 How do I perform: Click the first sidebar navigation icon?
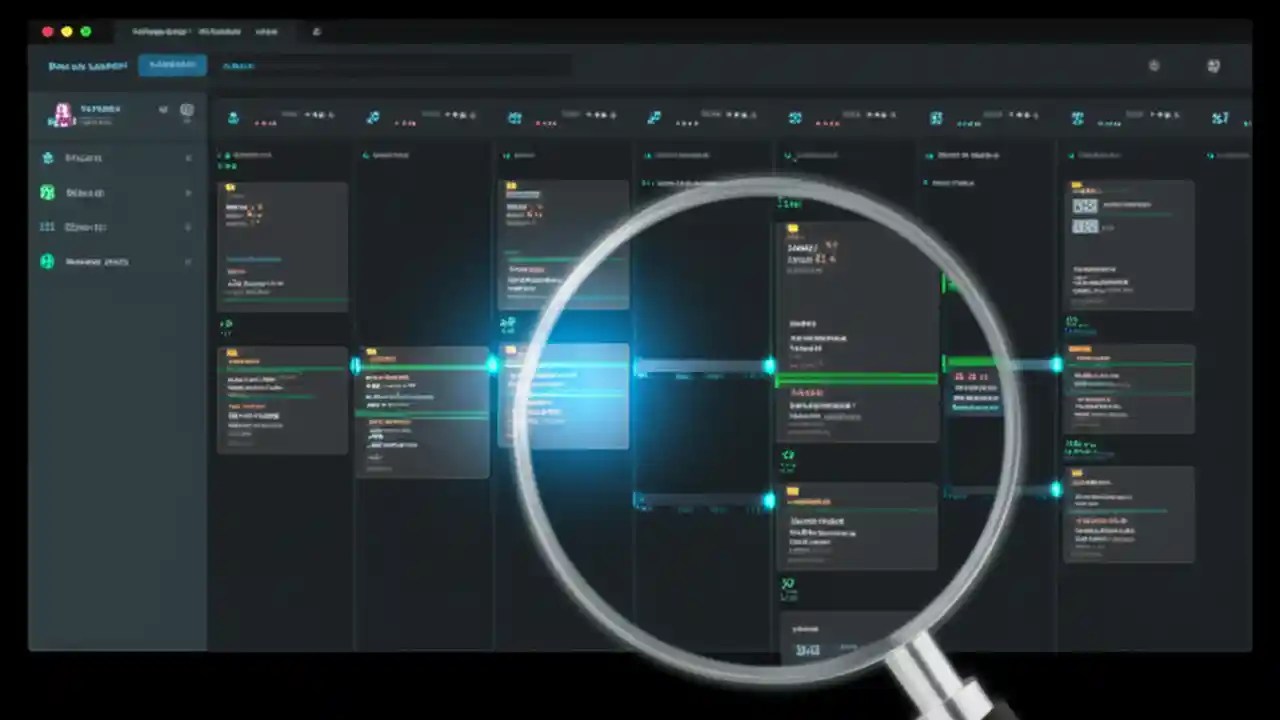tap(48, 157)
